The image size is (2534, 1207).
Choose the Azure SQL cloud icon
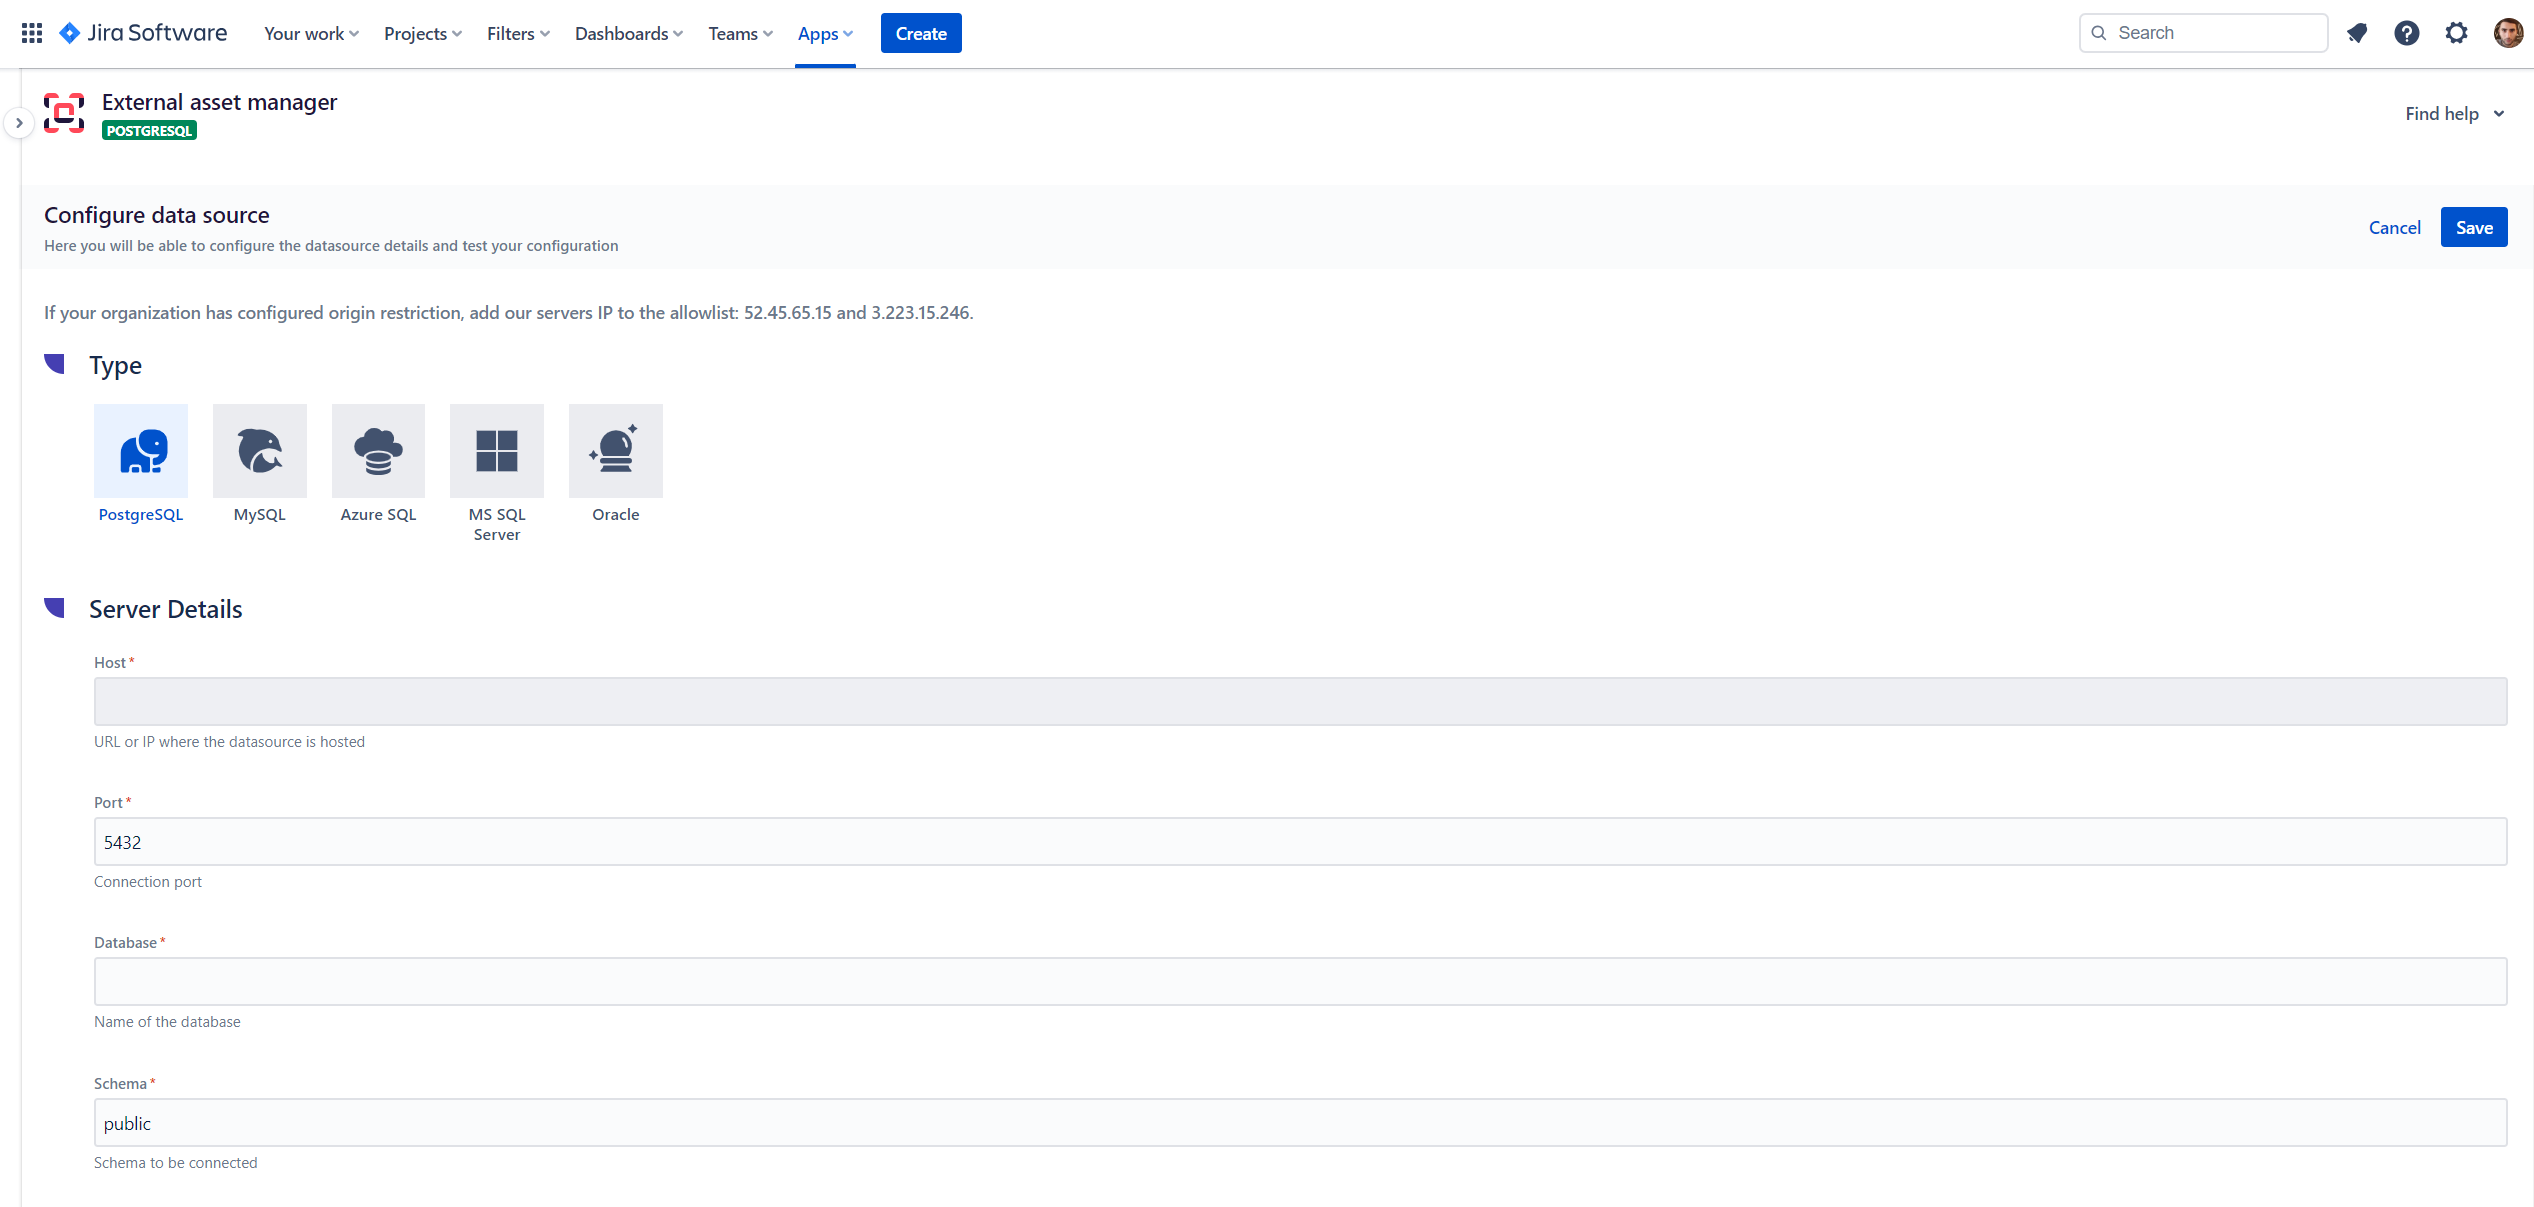point(378,451)
